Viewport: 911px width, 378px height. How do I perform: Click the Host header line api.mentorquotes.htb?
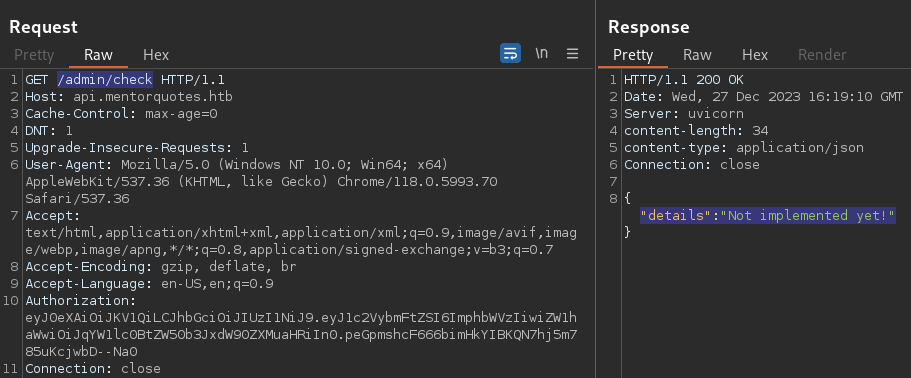coord(128,96)
